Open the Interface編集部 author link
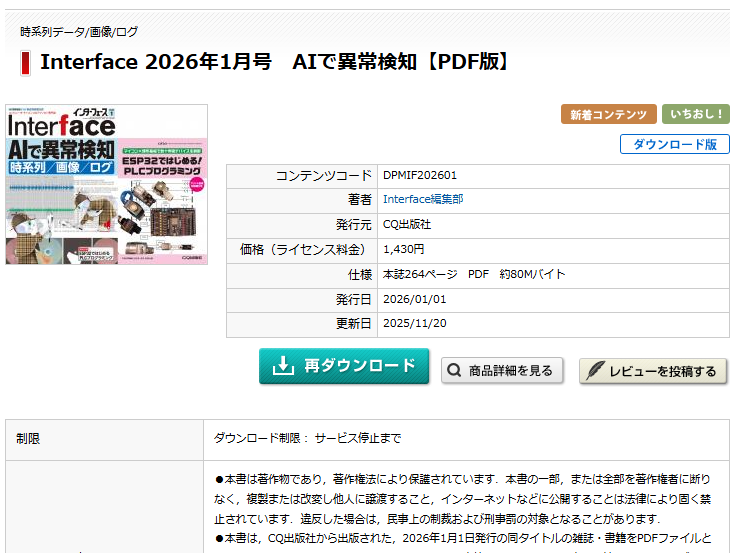735x553 pixels. pos(423,200)
